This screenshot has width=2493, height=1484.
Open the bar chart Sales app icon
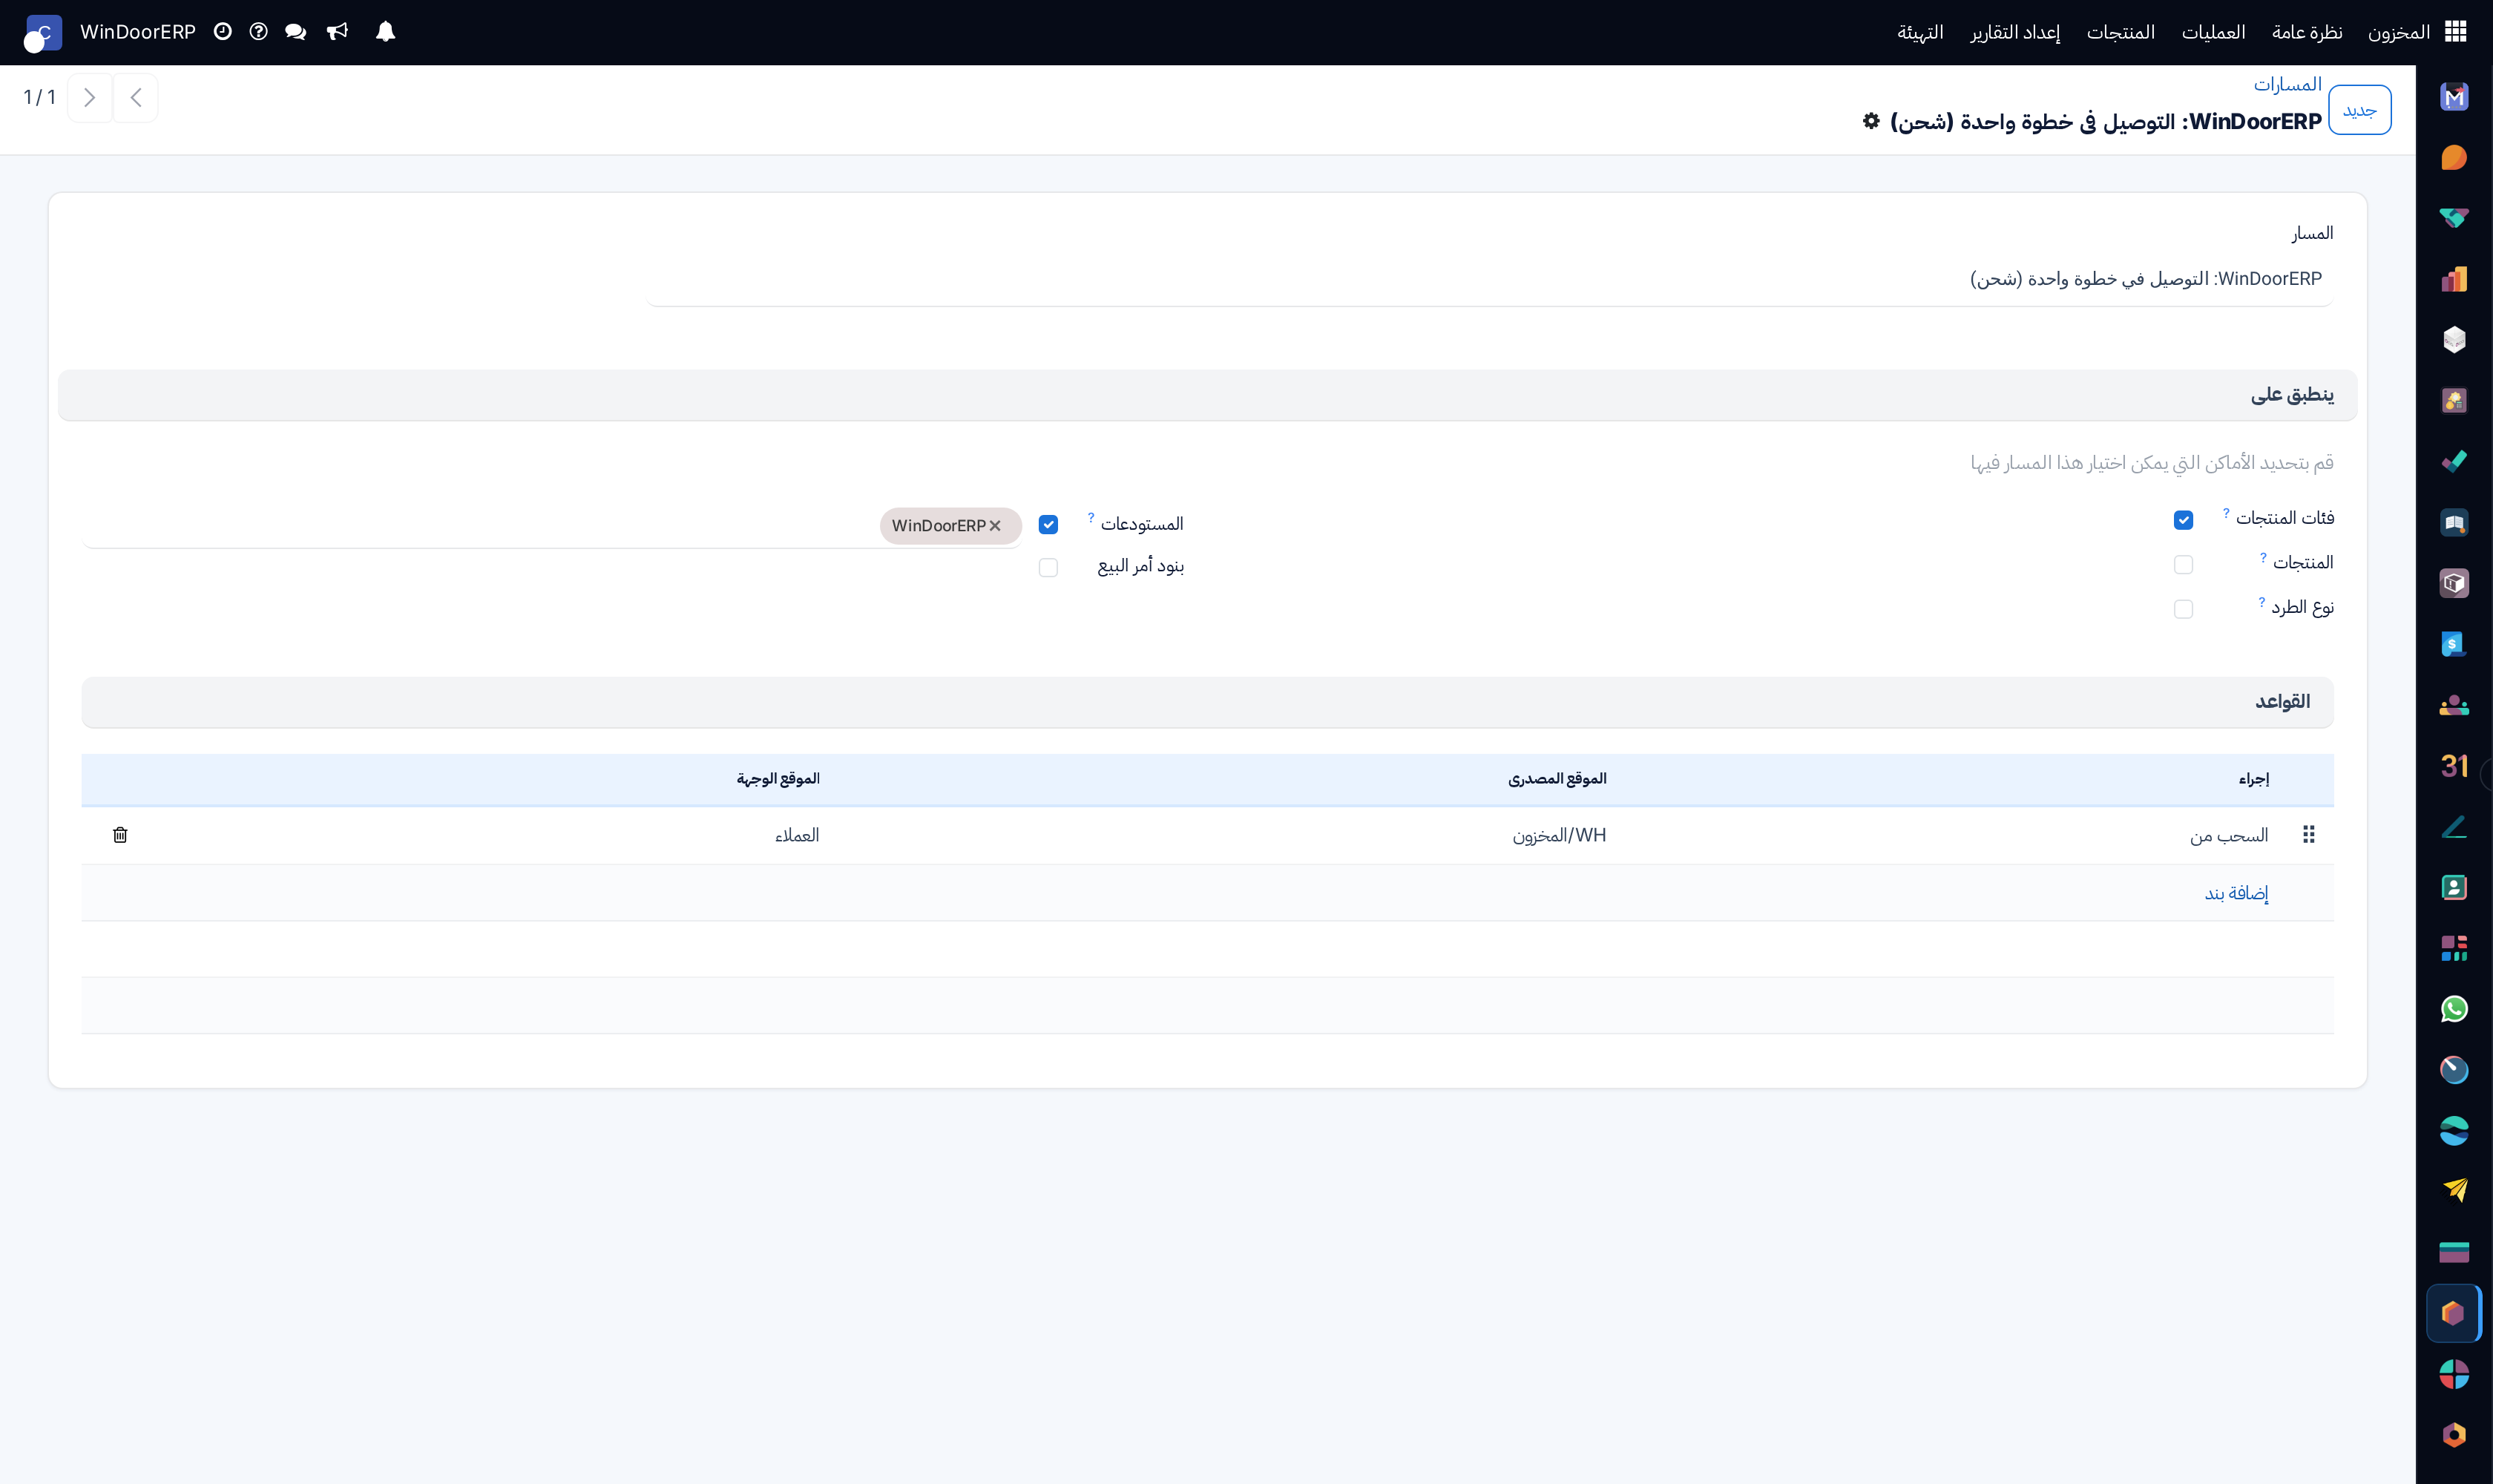(2454, 279)
